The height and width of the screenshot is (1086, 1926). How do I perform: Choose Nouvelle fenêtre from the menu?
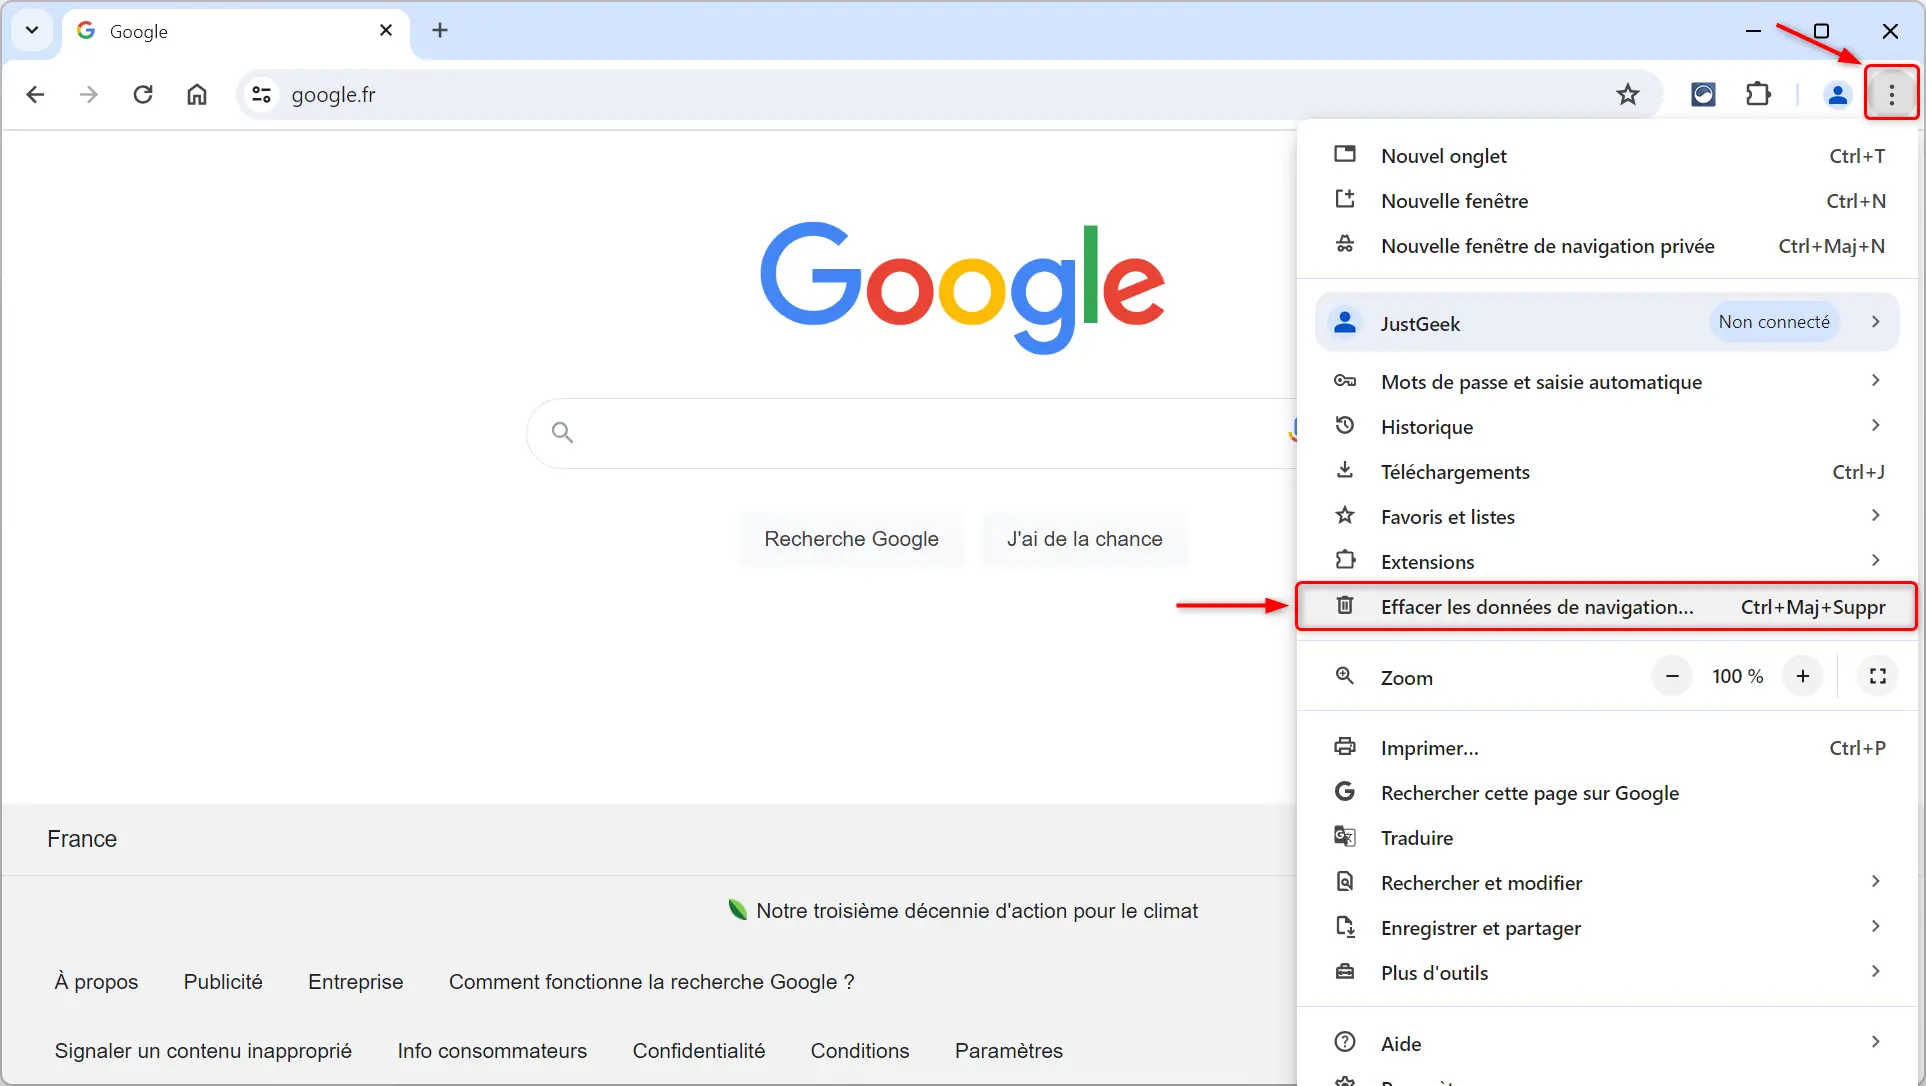click(x=1608, y=201)
